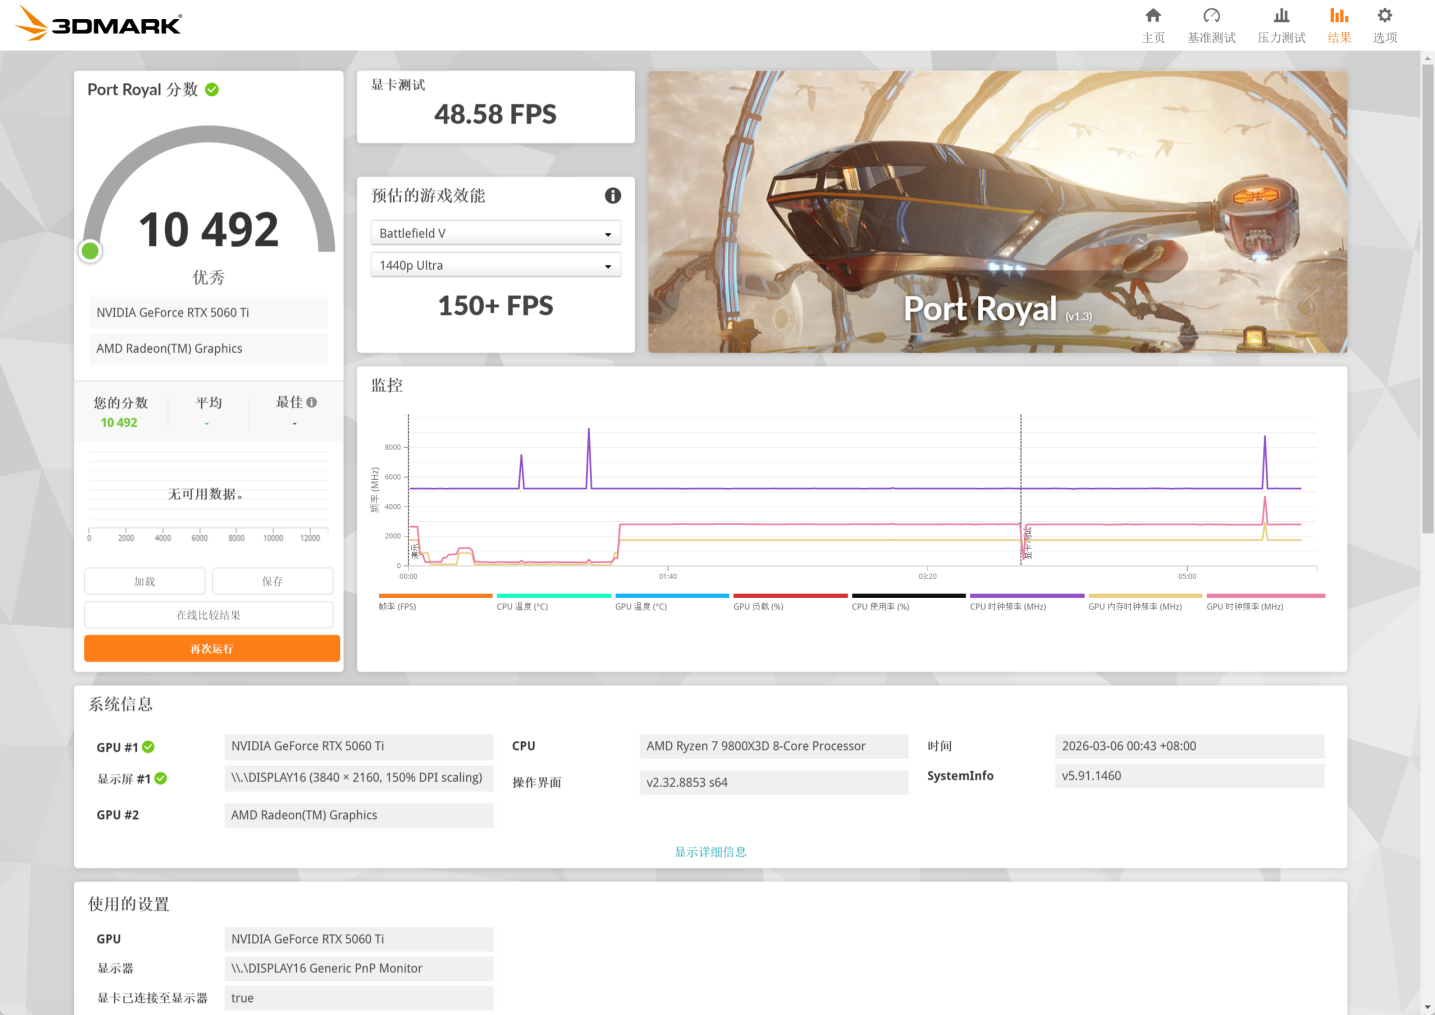
Task: Open the Home (主页) icon
Action: (1153, 16)
